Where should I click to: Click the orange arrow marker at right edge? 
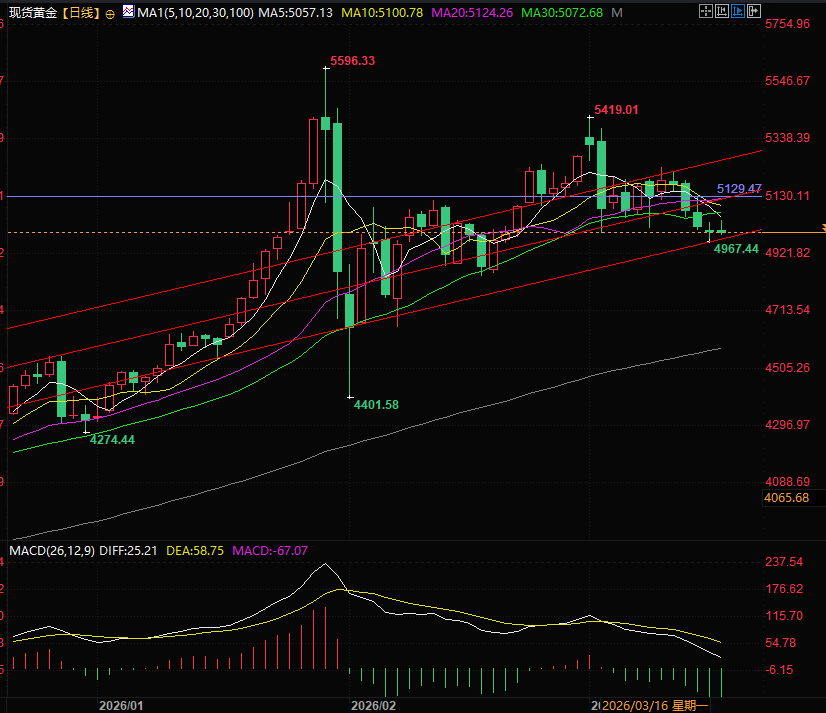tap(823, 228)
